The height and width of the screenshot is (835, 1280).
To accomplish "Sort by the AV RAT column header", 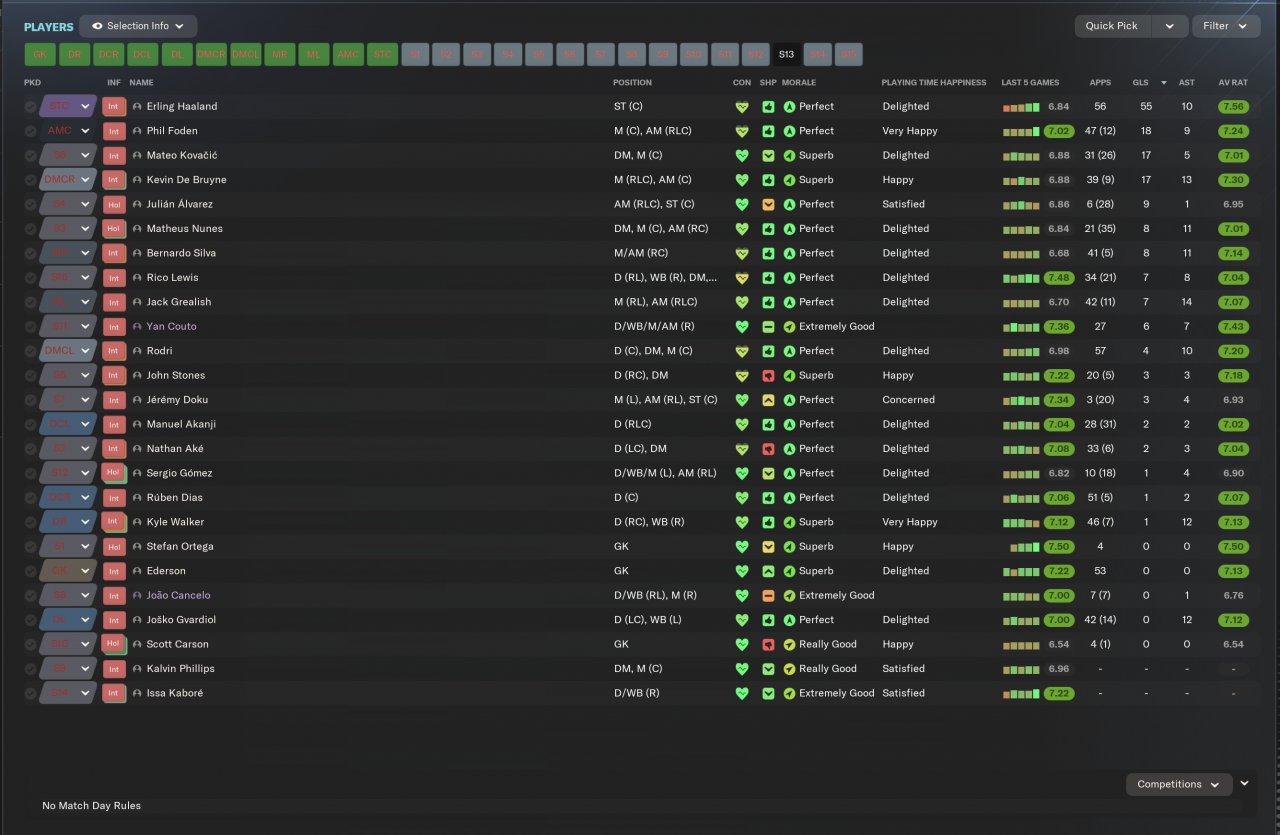I will tap(1233, 83).
